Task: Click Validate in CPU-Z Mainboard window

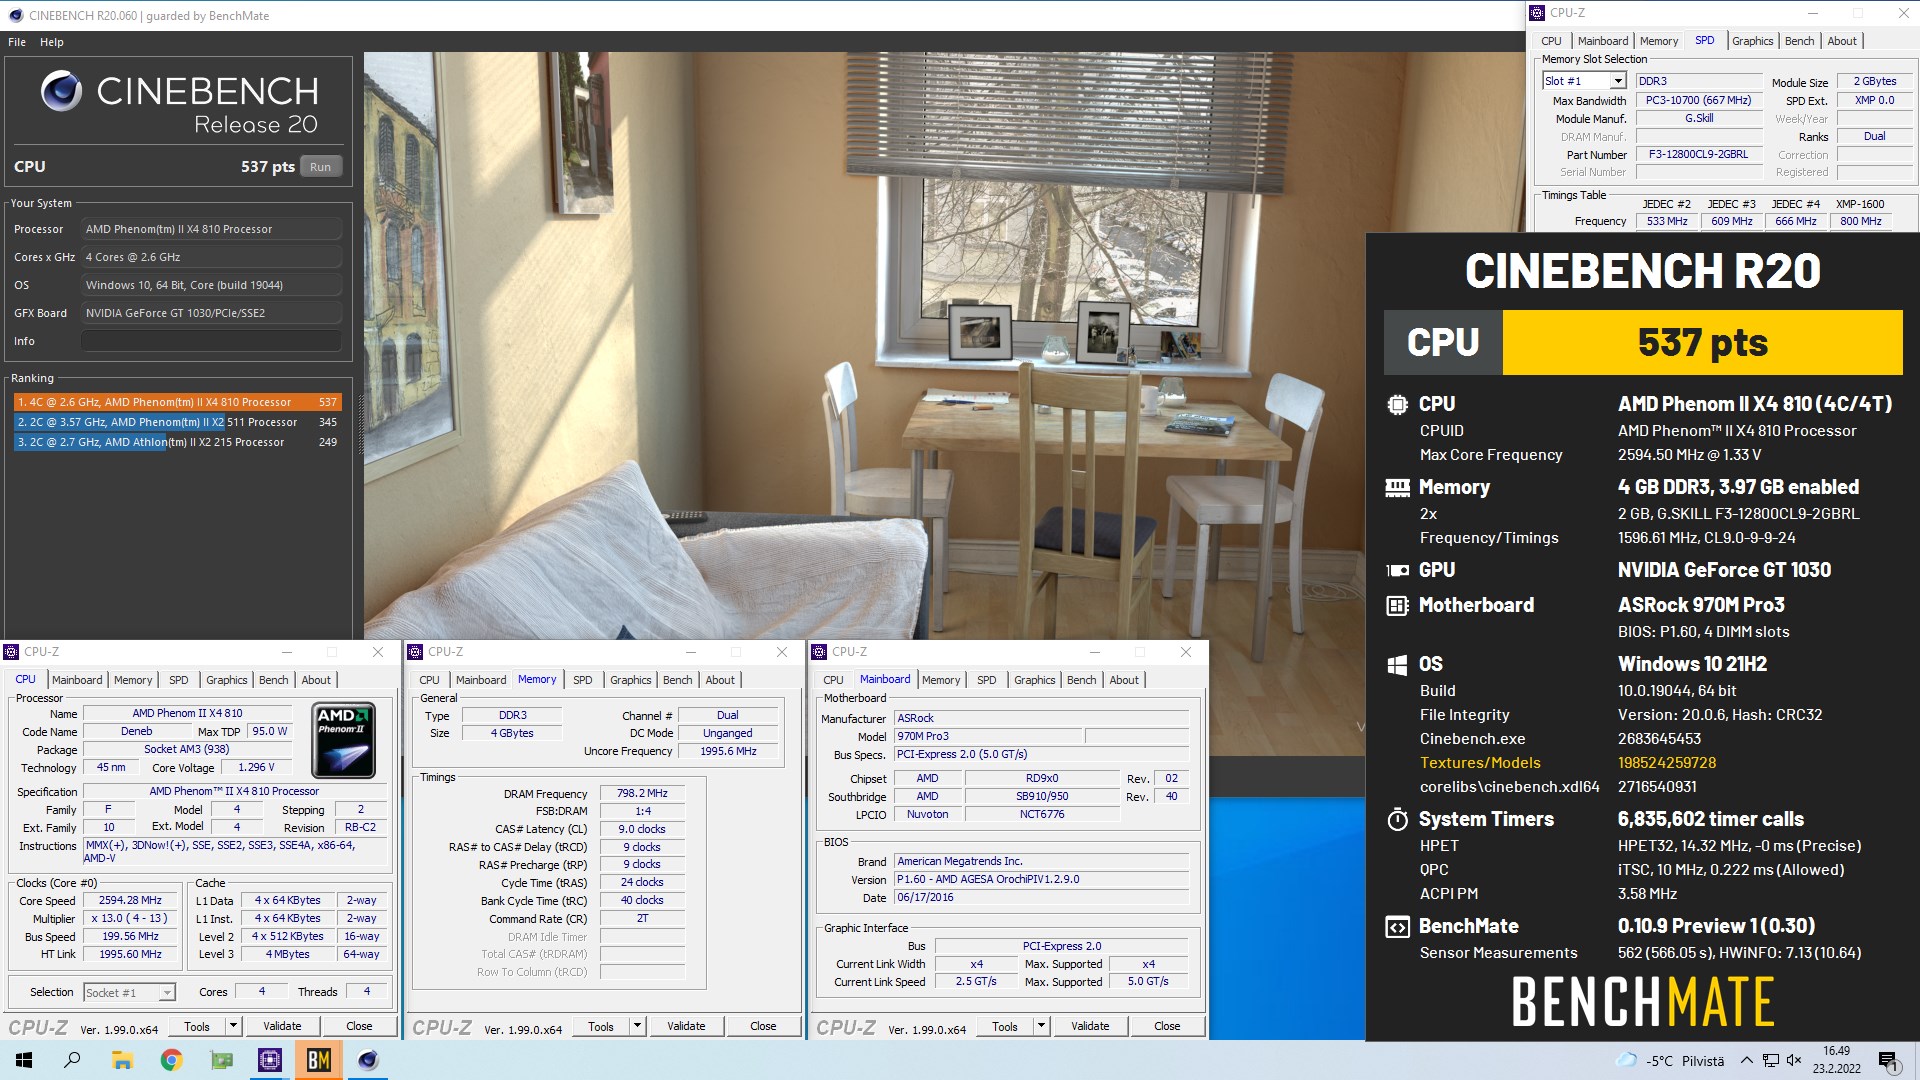Action: pos(1090,1026)
